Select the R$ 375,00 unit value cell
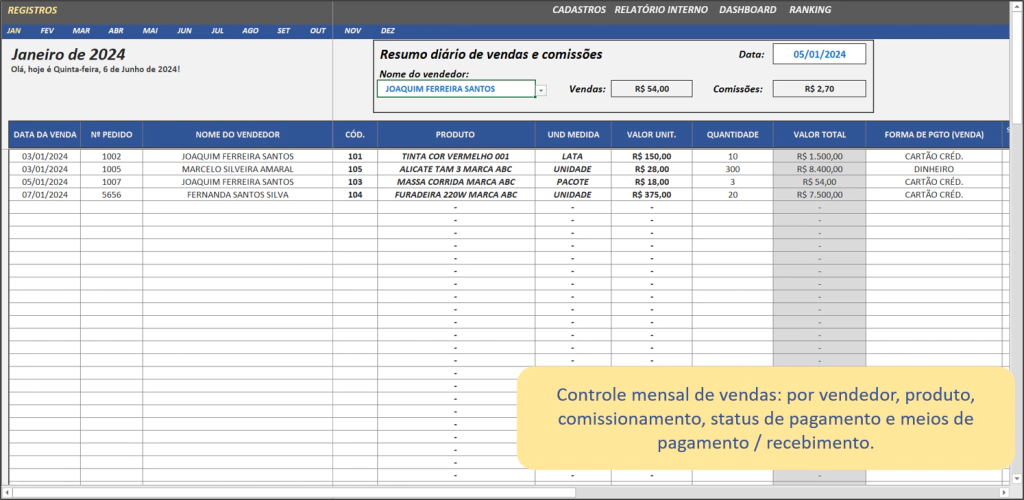1024x500 pixels. (651, 195)
